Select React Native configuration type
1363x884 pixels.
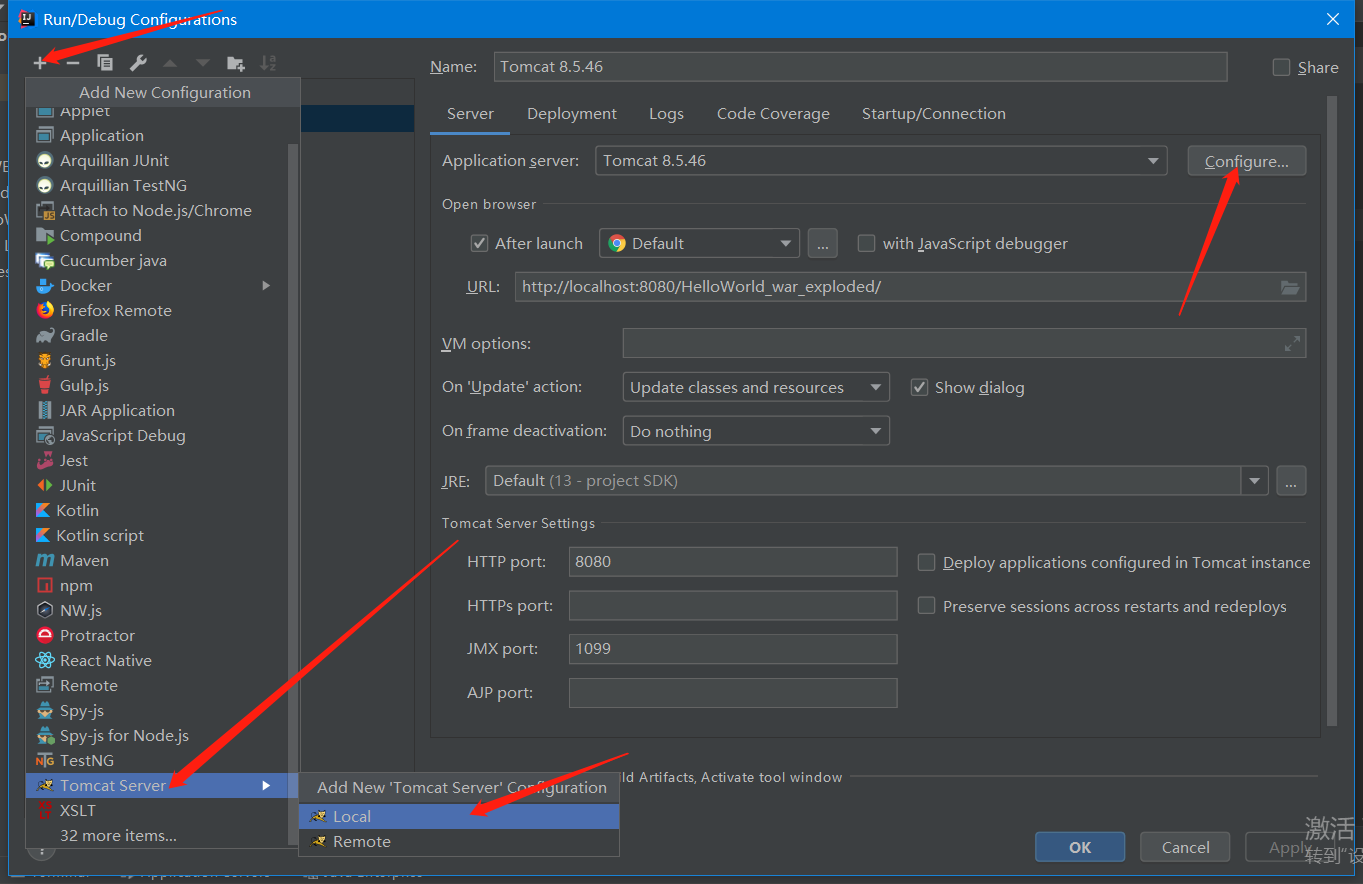coord(157,660)
